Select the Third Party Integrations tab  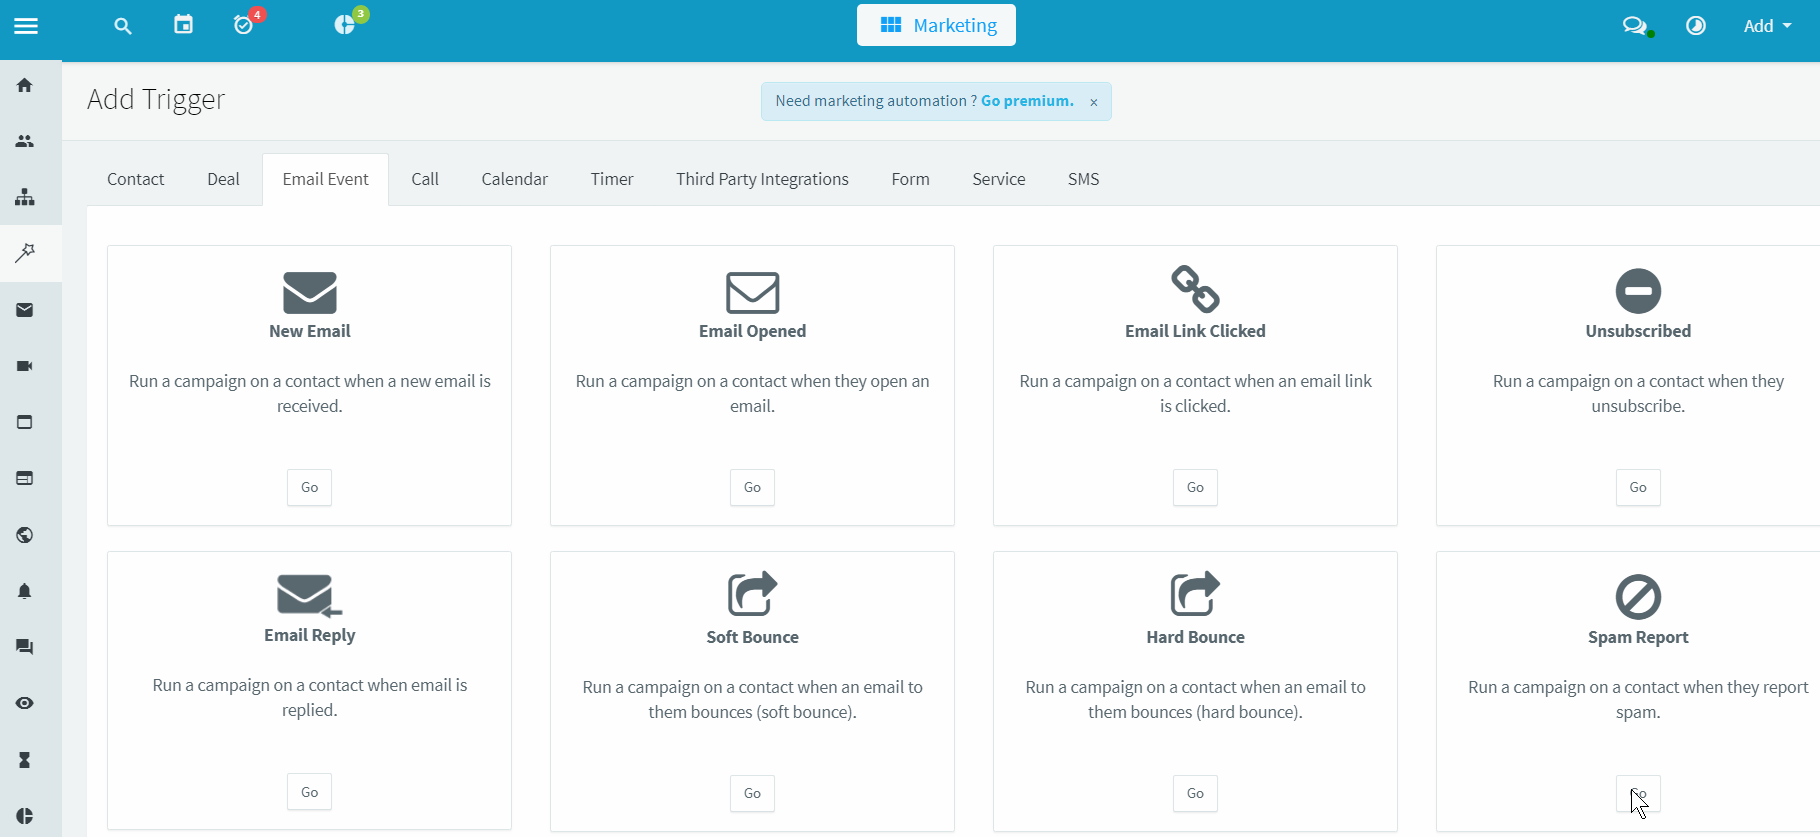click(x=762, y=179)
